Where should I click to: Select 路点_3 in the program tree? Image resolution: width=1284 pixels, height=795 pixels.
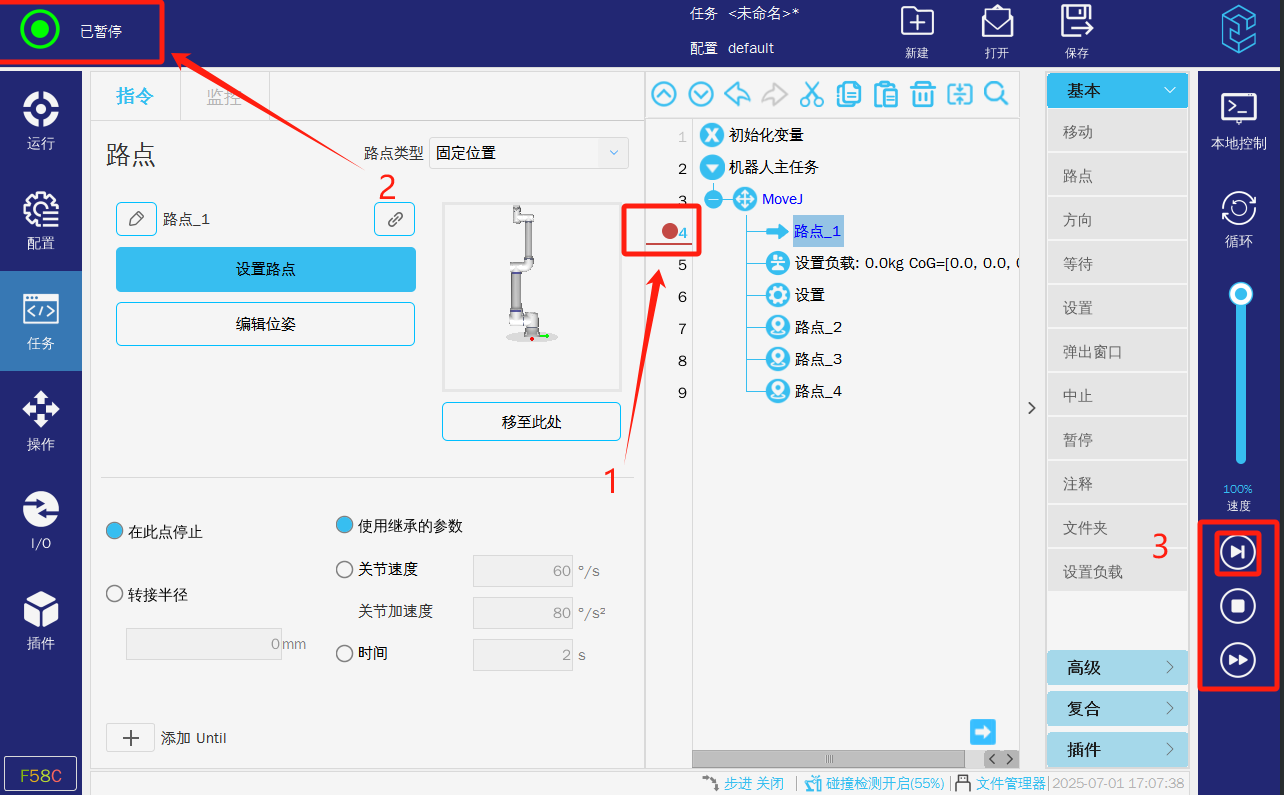click(817, 359)
